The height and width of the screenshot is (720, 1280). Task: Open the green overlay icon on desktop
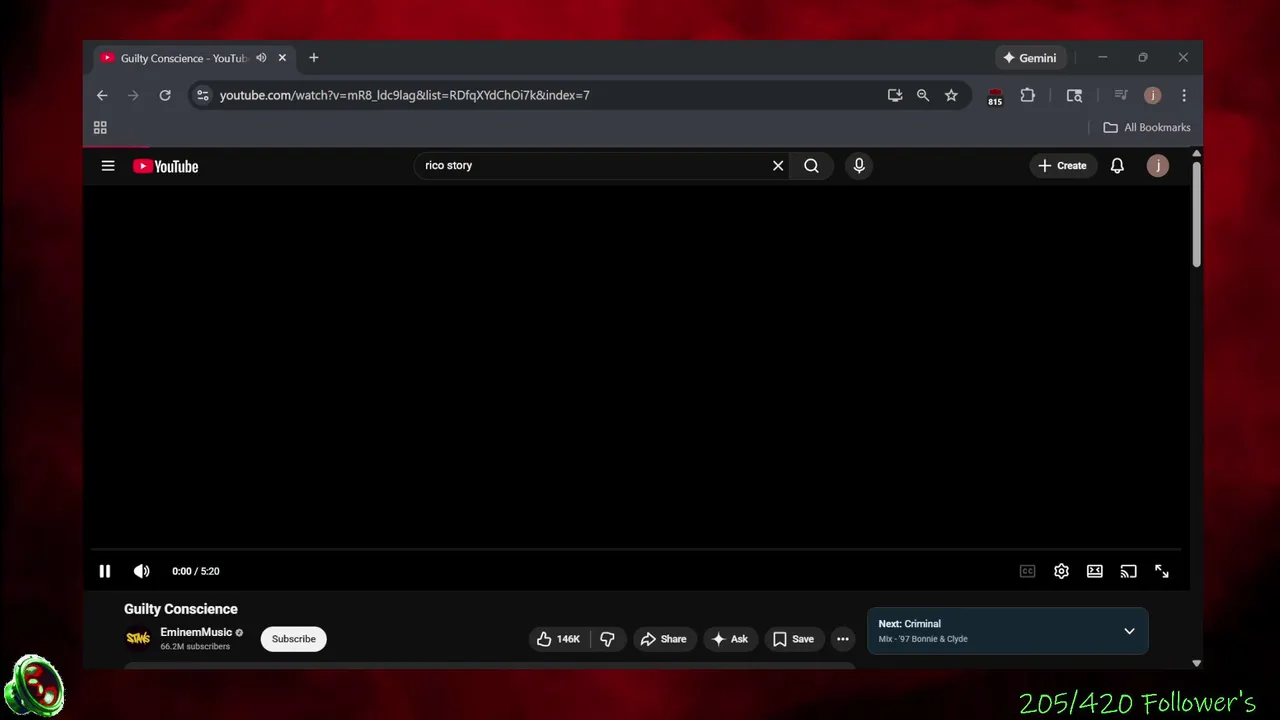pos(35,687)
